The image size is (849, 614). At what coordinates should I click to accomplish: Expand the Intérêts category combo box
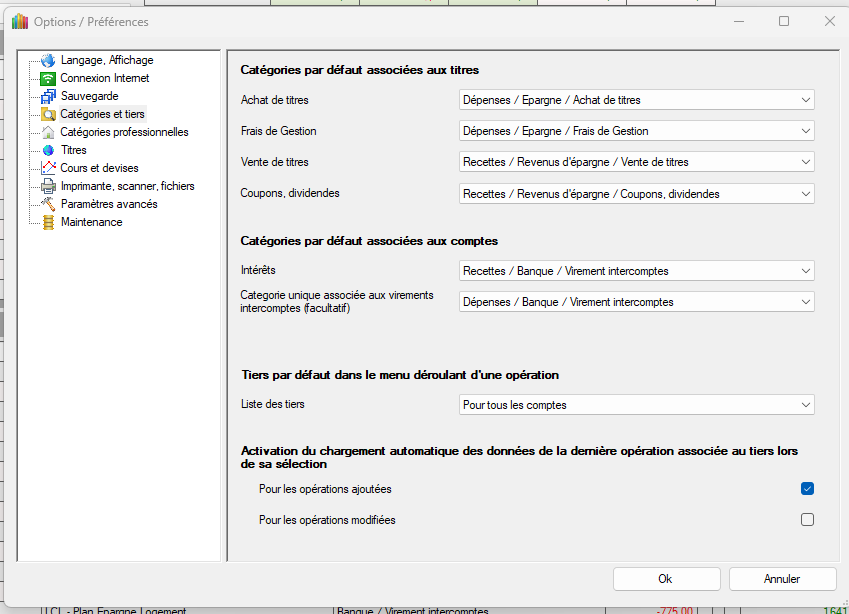pyautogui.click(x=636, y=271)
